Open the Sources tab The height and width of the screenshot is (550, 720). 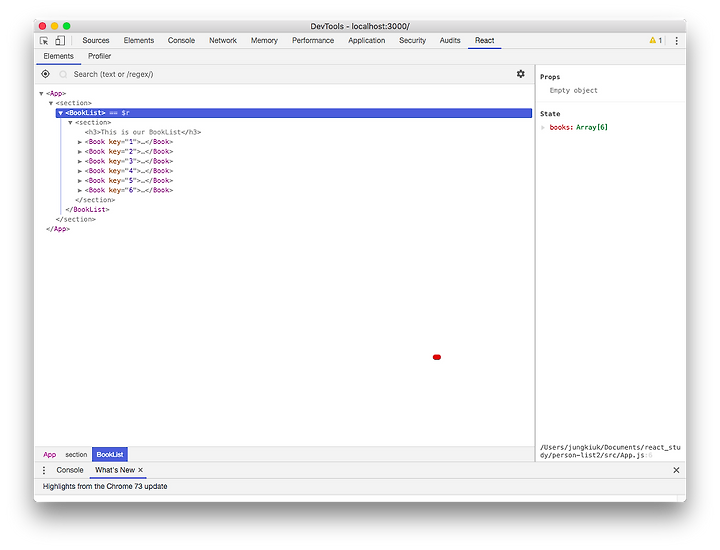(x=96, y=40)
